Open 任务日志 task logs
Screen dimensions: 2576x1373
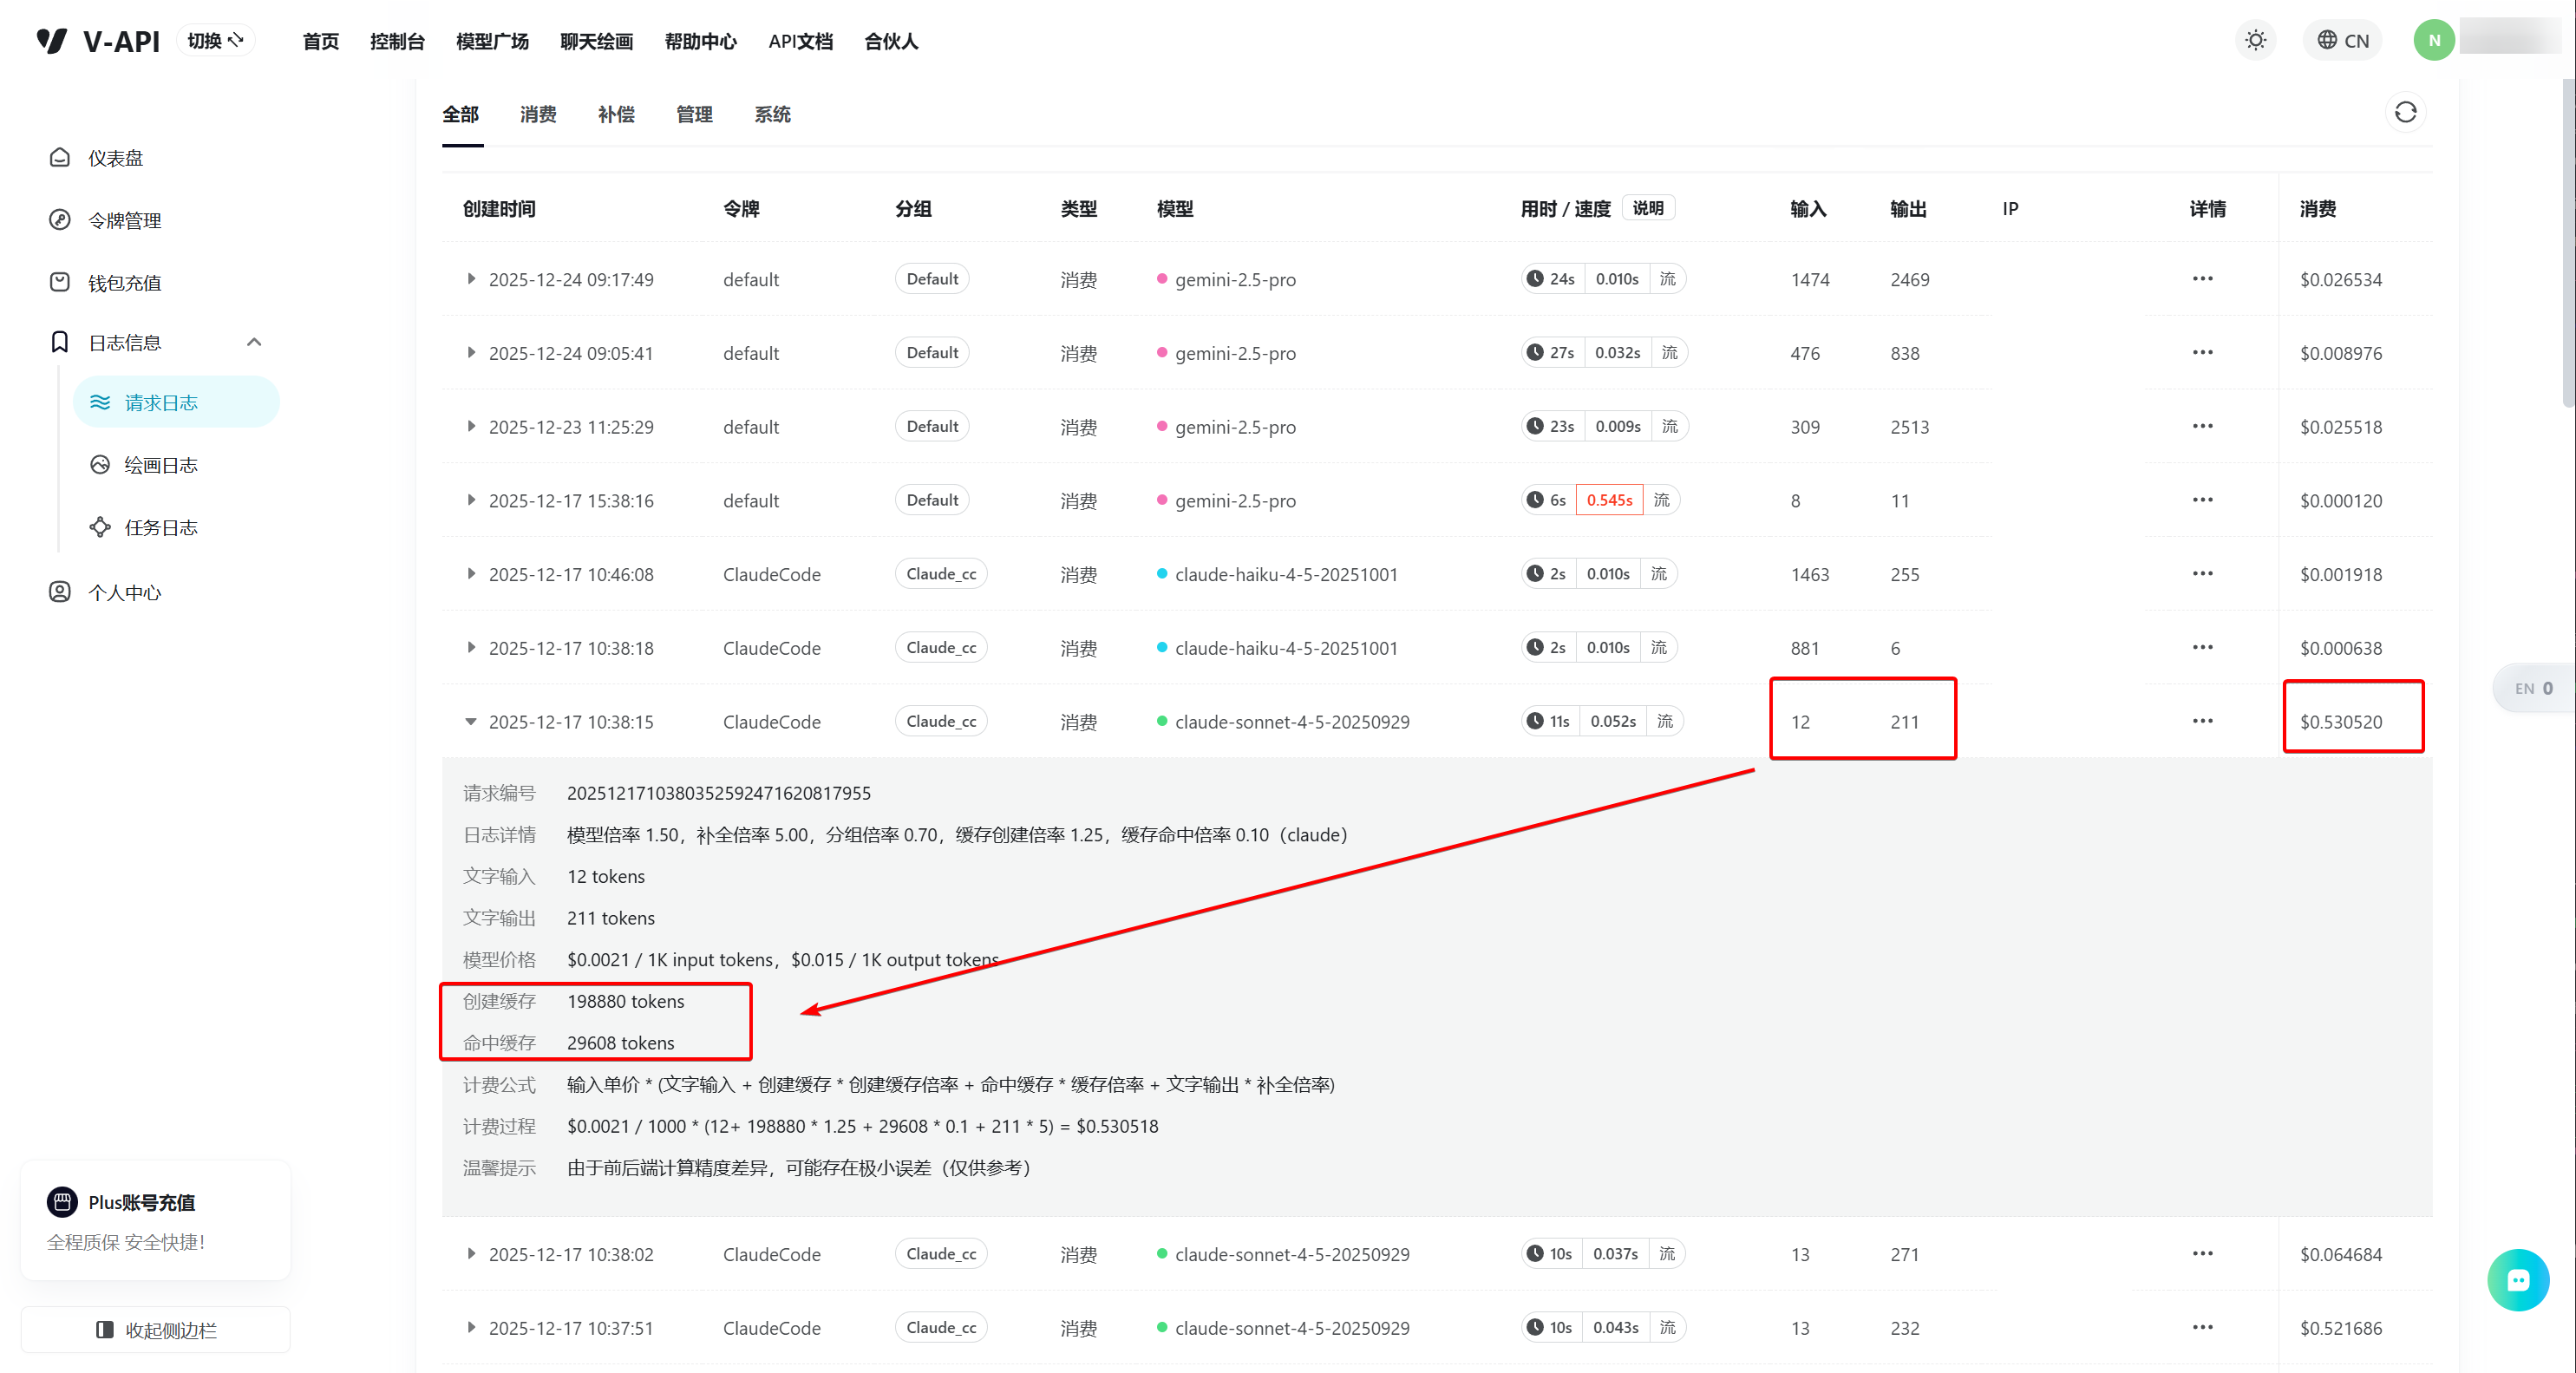coord(160,527)
